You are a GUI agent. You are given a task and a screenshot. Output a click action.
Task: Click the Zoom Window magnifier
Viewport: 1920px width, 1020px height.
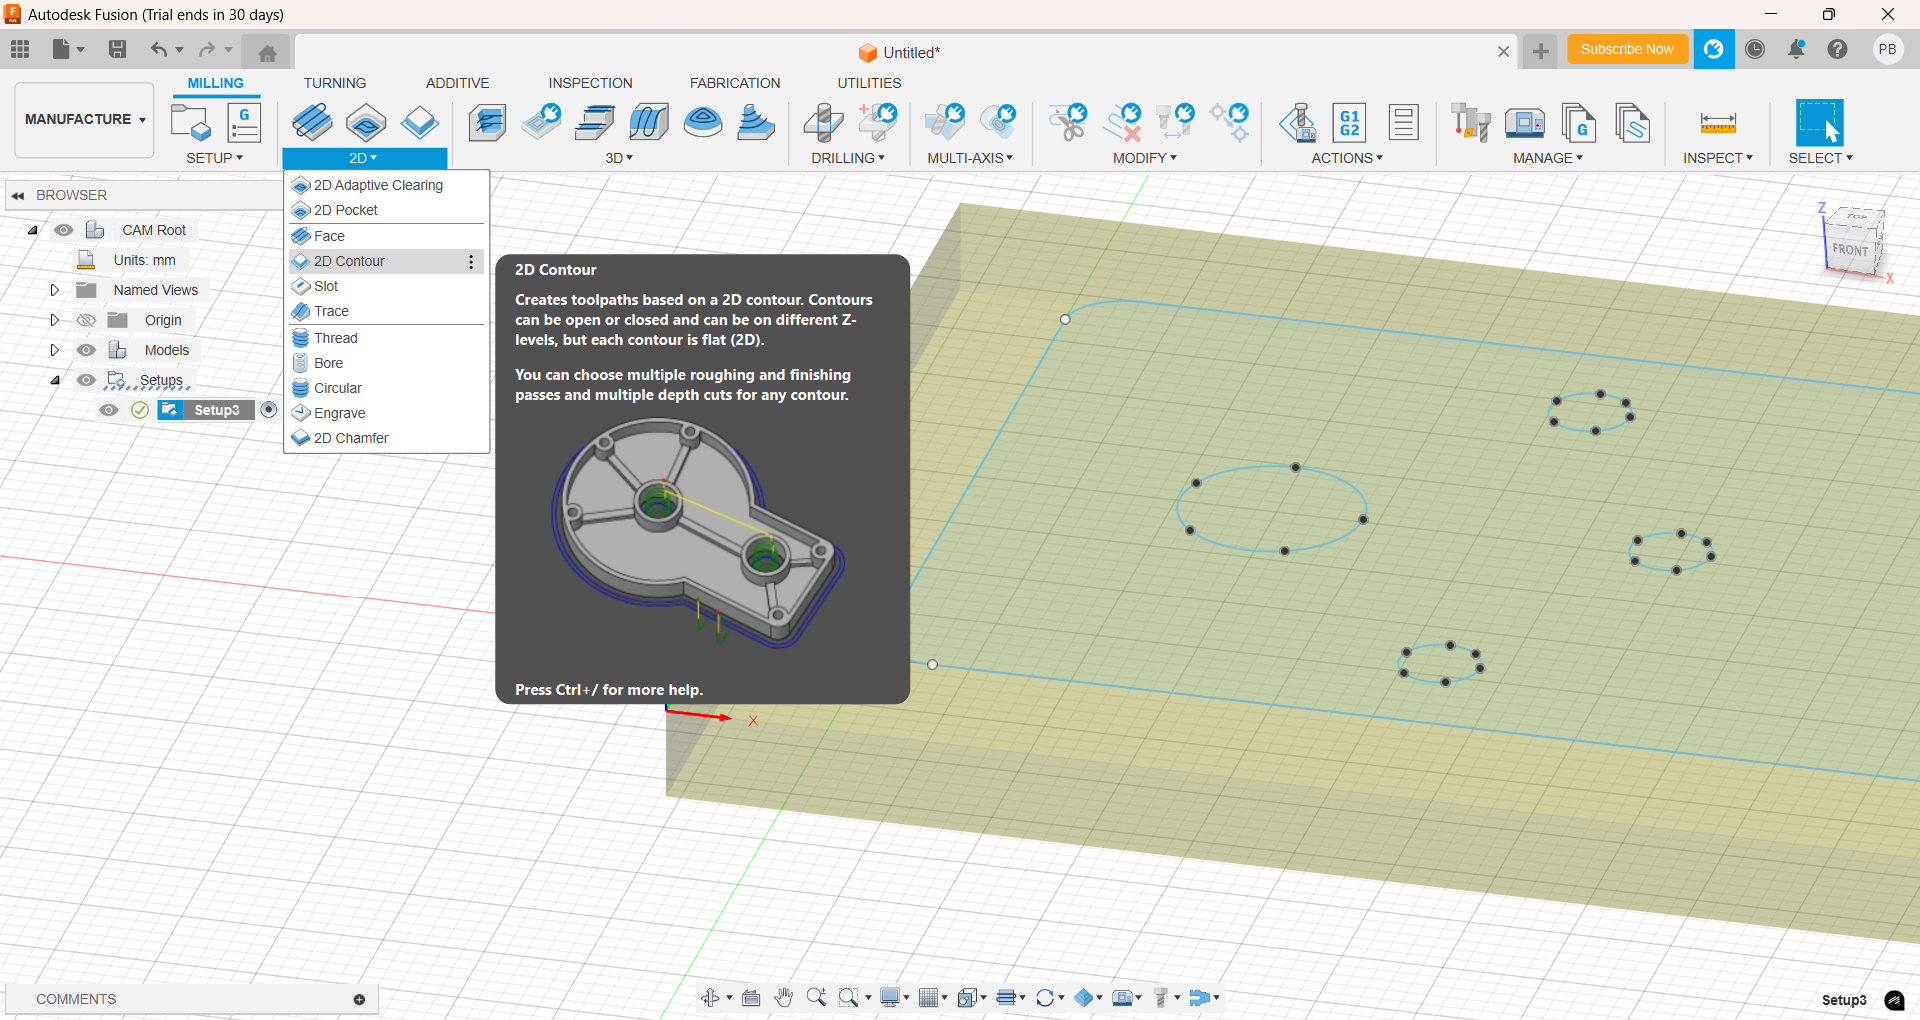[848, 997]
